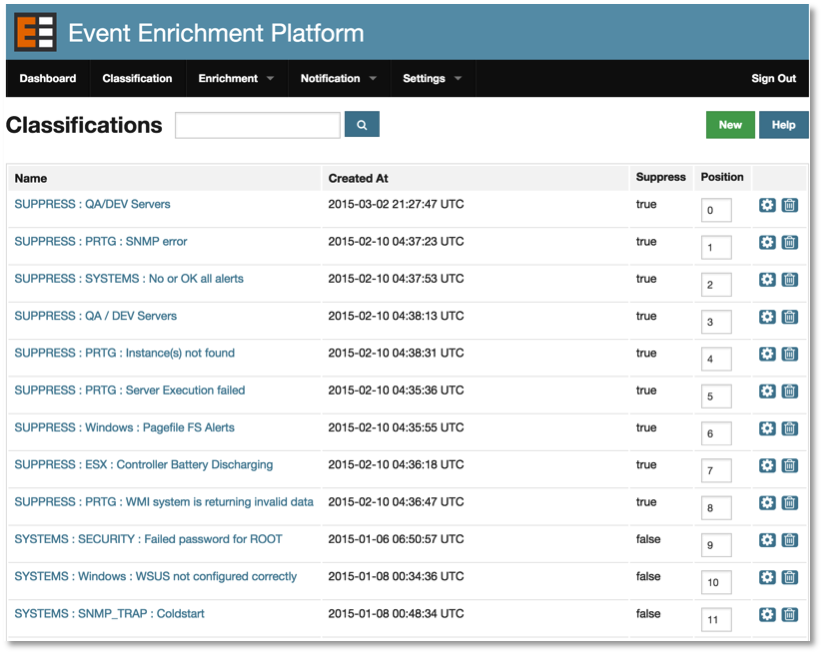Screen dimensions: 823x654
Task: Focus the Classifications search text field
Action: point(258,125)
